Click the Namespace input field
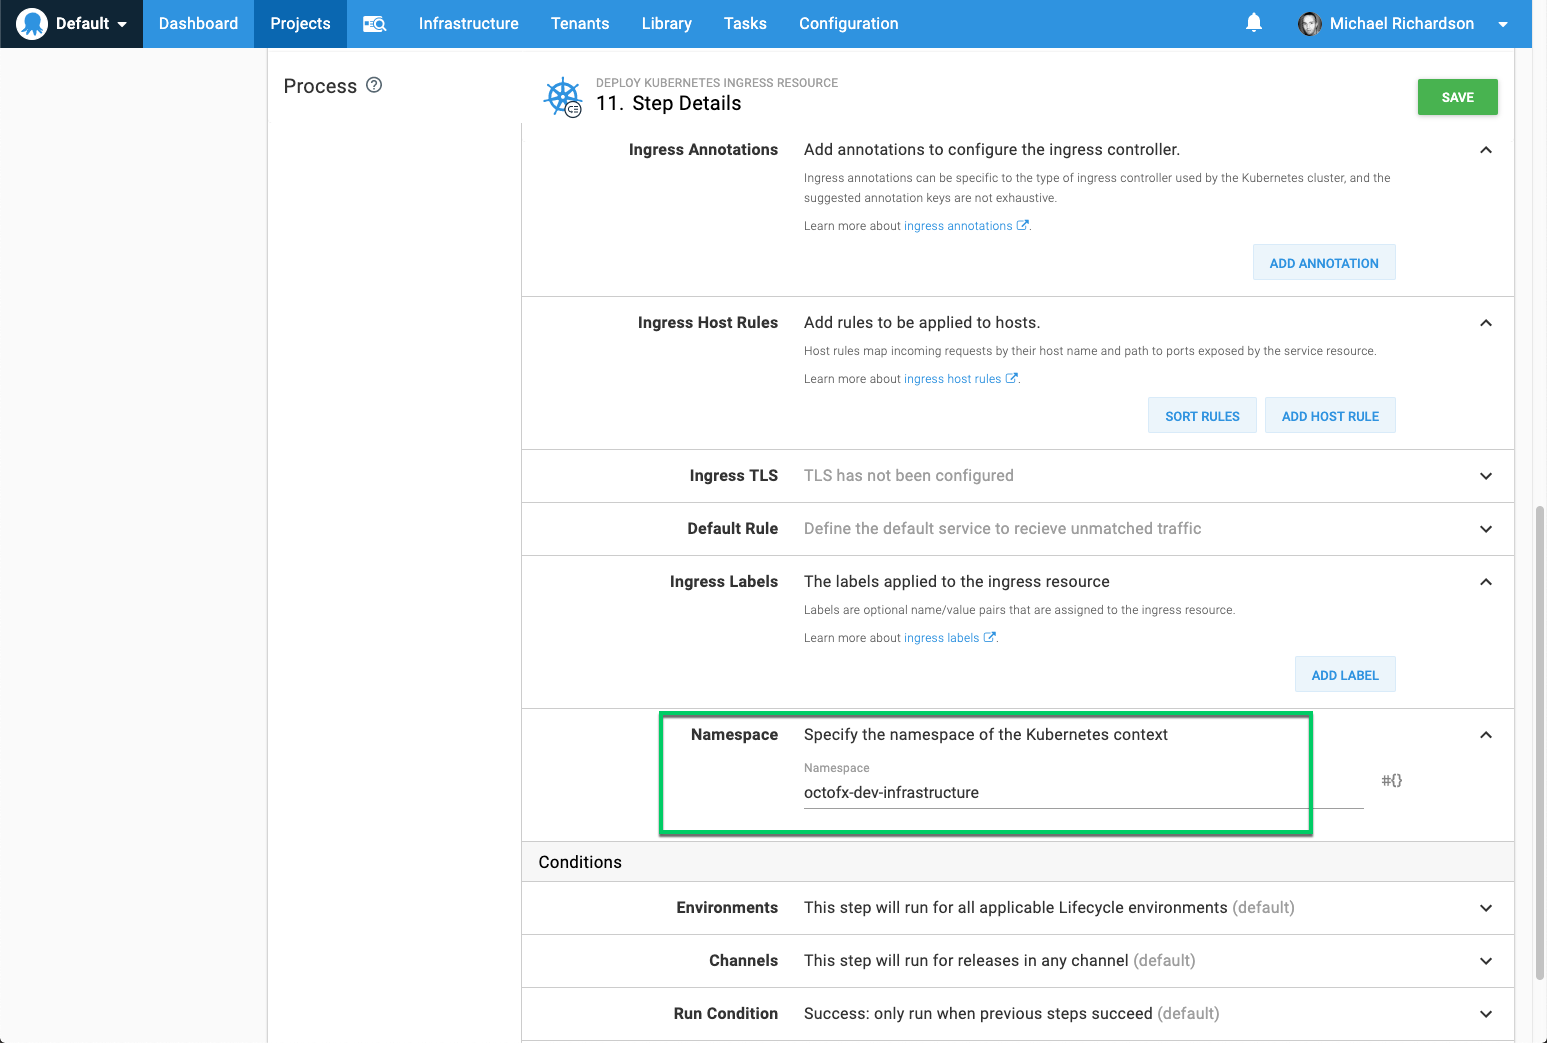 coord(1000,792)
